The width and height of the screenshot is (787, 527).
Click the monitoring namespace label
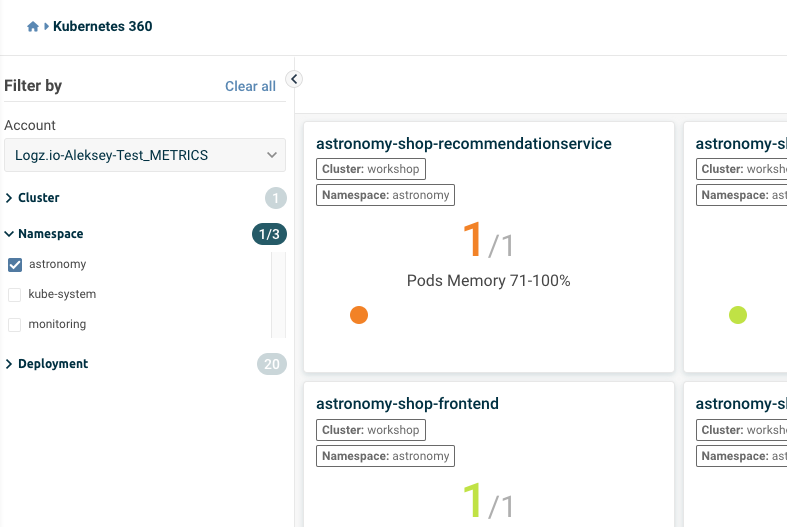pyautogui.click(x=57, y=324)
